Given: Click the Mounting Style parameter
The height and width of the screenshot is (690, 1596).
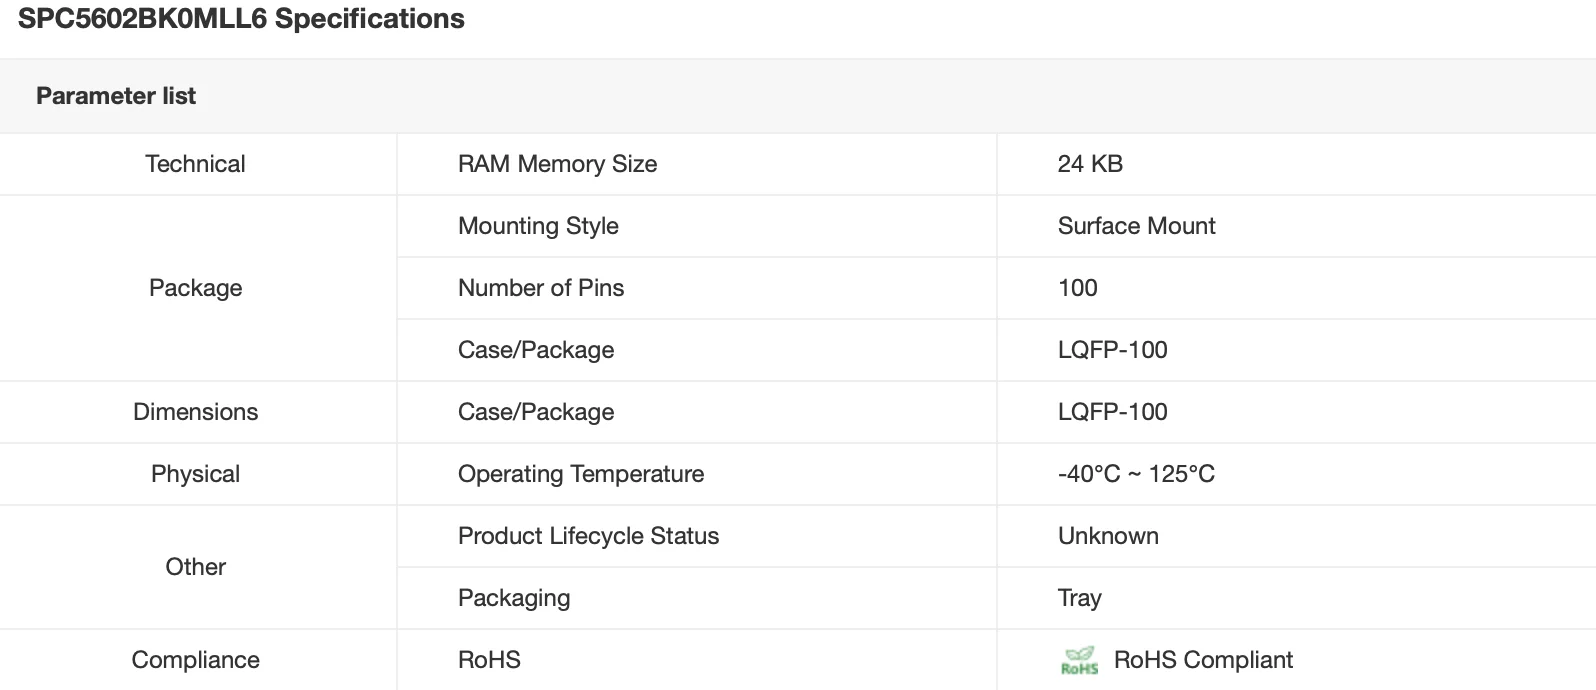Looking at the screenshot, I should [x=538, y=226].
